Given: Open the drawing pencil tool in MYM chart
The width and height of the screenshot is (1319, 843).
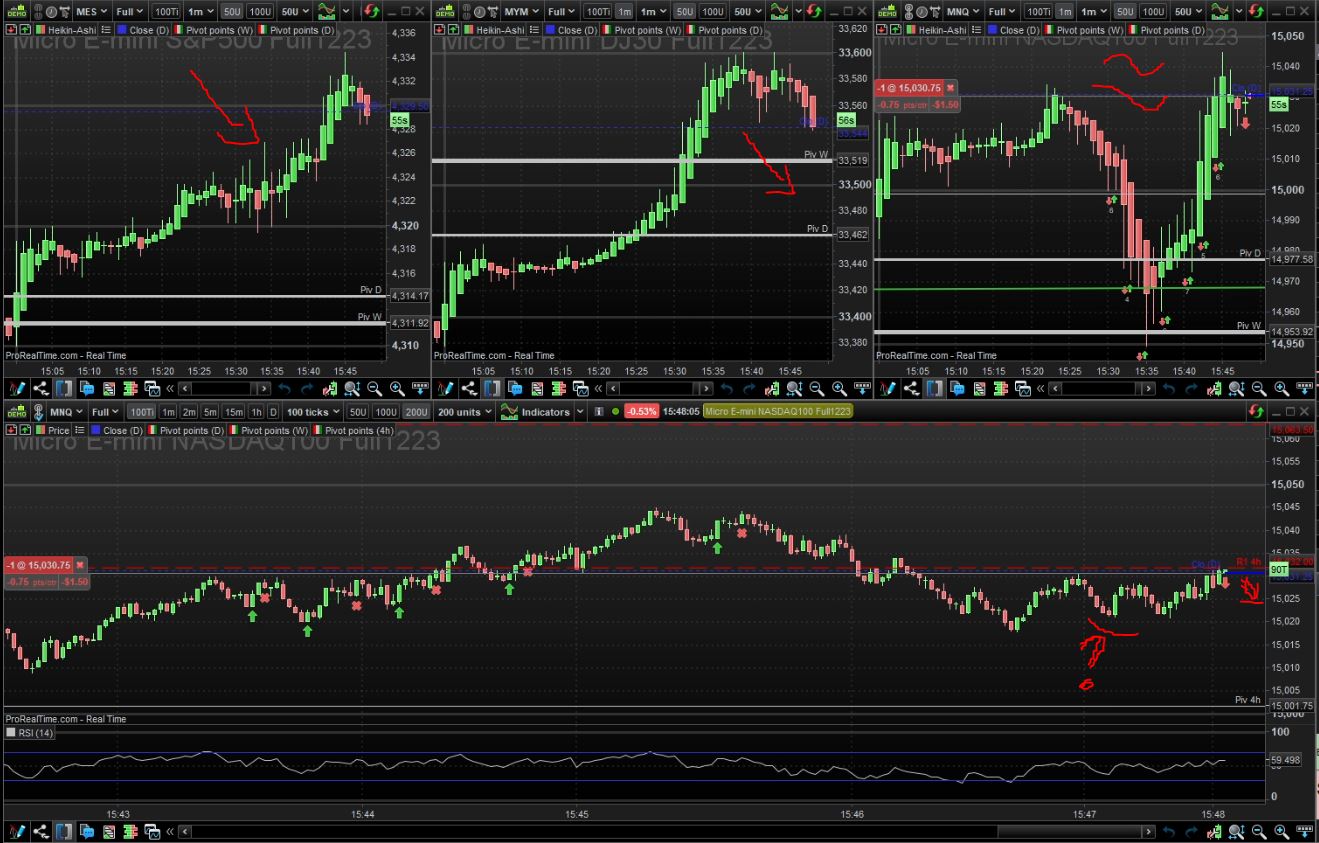Looking at the screenshot, I should coord(445,388).
